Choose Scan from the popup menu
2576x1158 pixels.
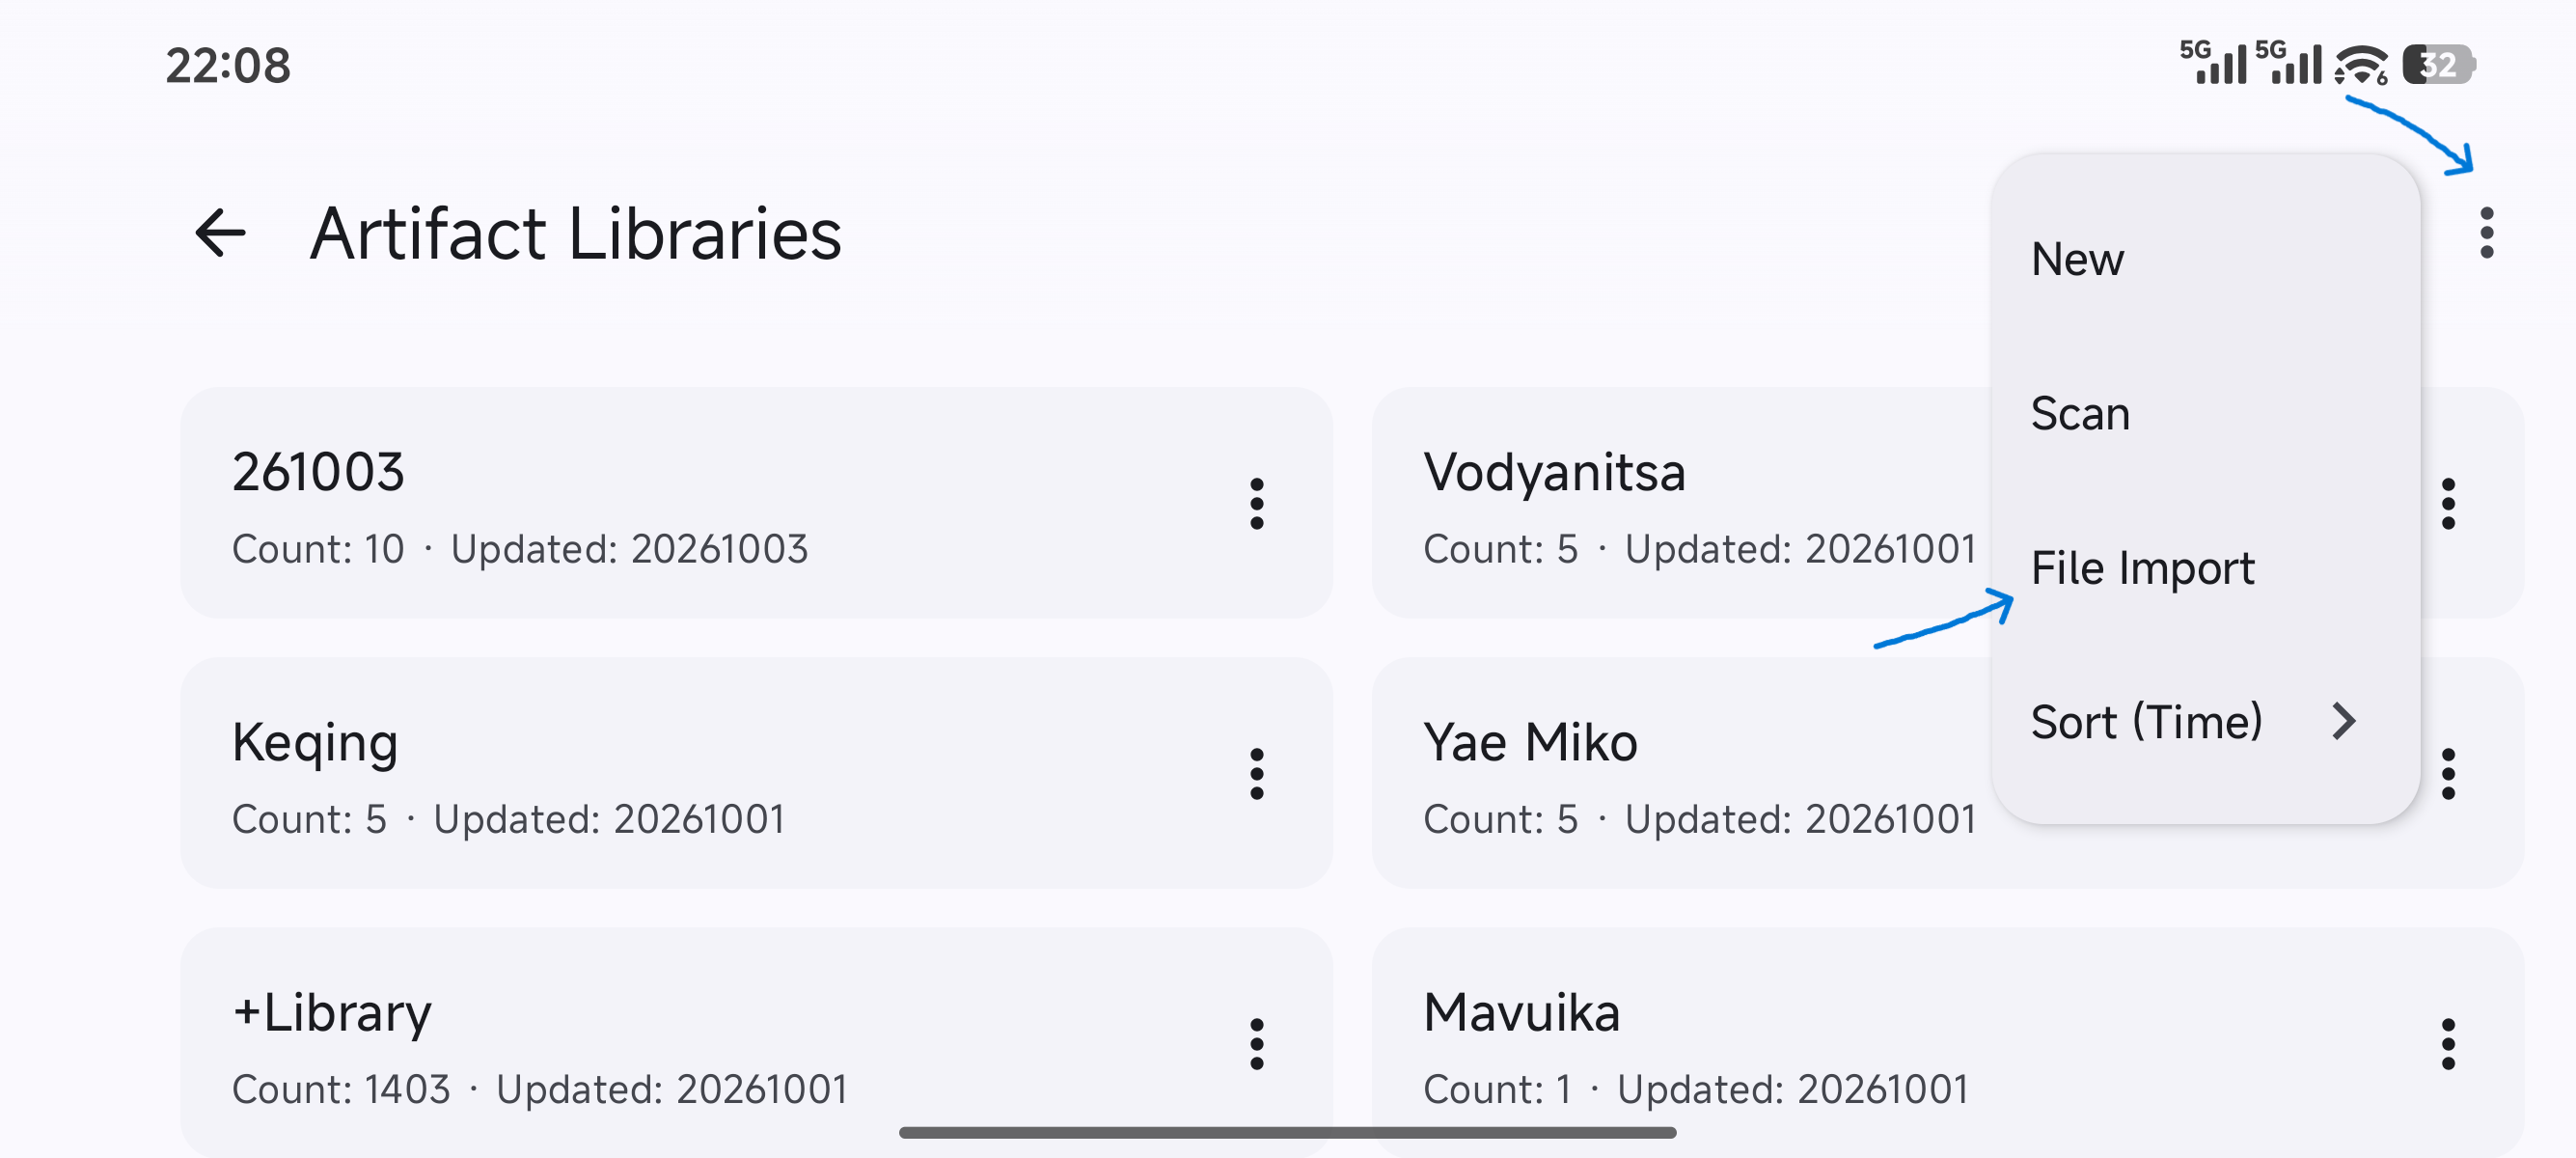coord(2204,413)
